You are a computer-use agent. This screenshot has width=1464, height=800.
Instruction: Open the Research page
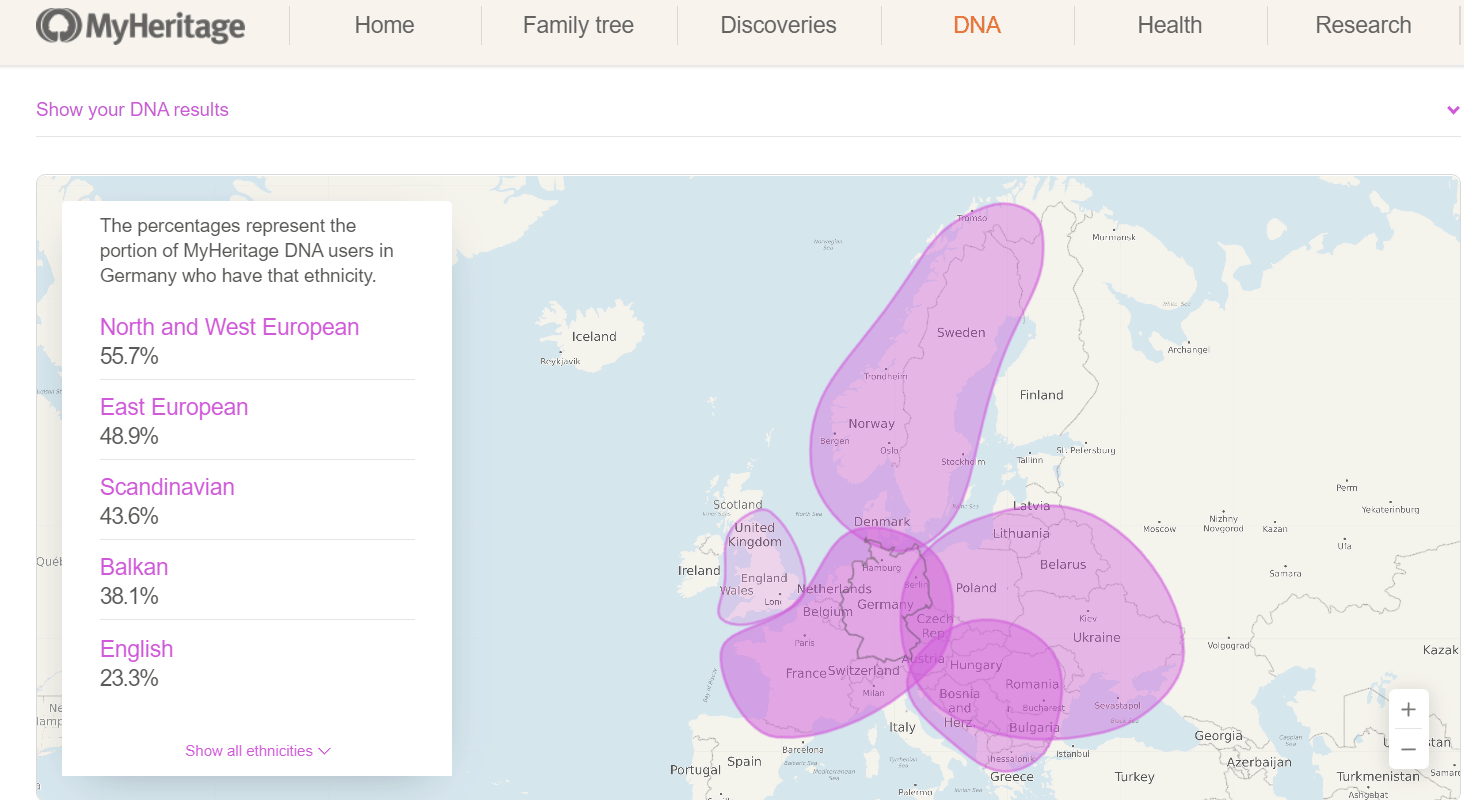click(1363, 25)
